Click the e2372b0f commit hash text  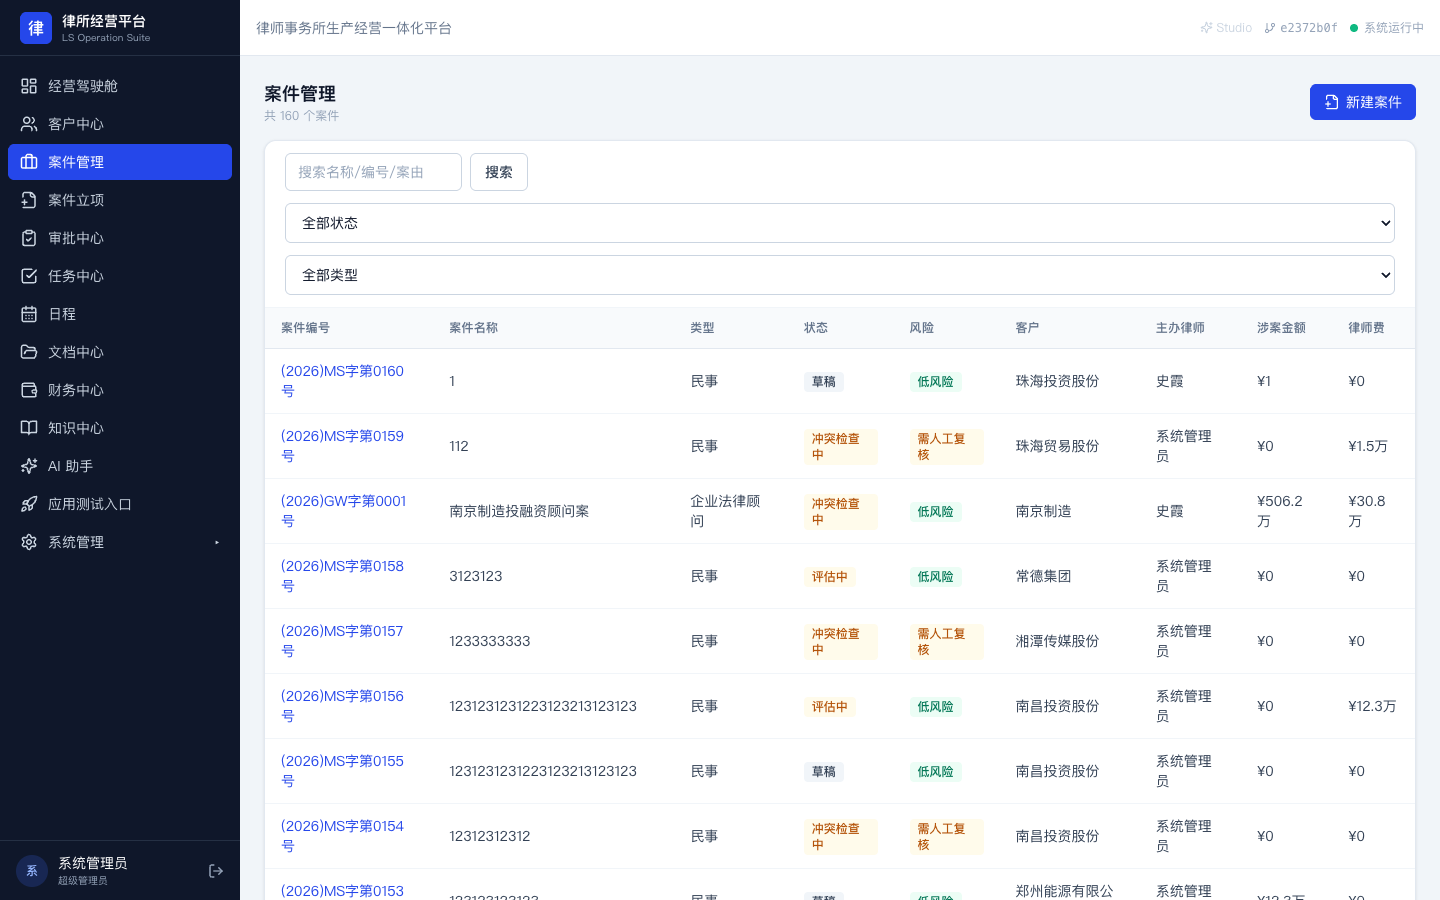tap(1309, 28)
